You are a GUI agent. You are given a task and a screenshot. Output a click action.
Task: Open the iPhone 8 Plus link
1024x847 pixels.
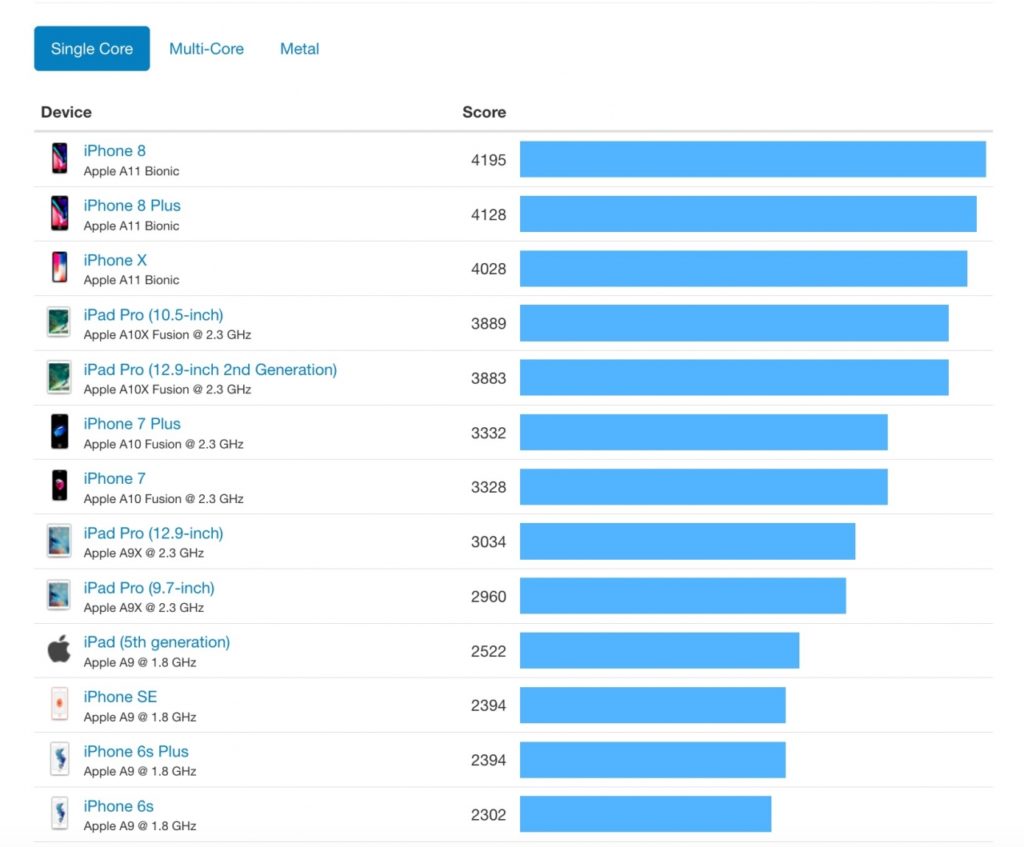(x=132, y=205)
